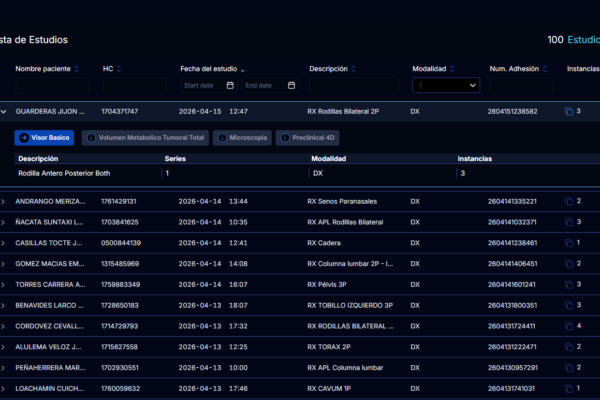This screenshot has width=600, height=400.
Task: Click the Num. Adhesión sort icon
Action: coord(546,69)
